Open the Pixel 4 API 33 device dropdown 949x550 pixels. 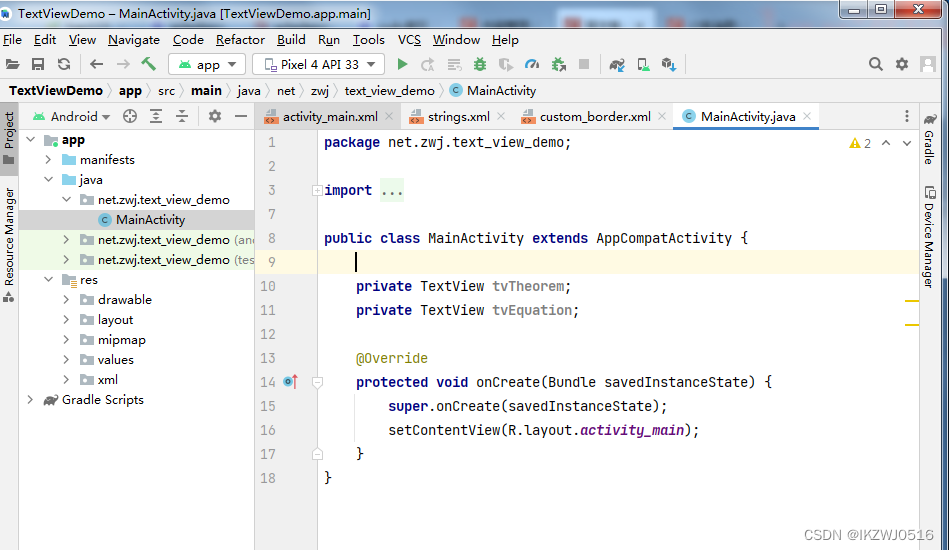320,64
